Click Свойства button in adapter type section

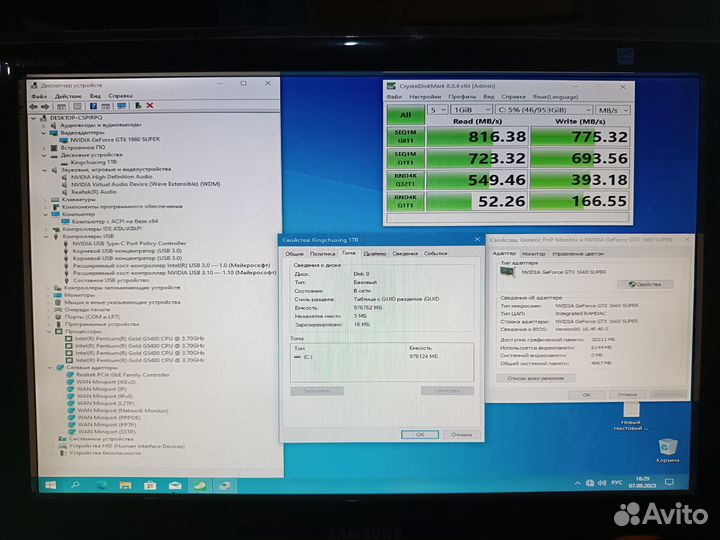coord(645,284)
